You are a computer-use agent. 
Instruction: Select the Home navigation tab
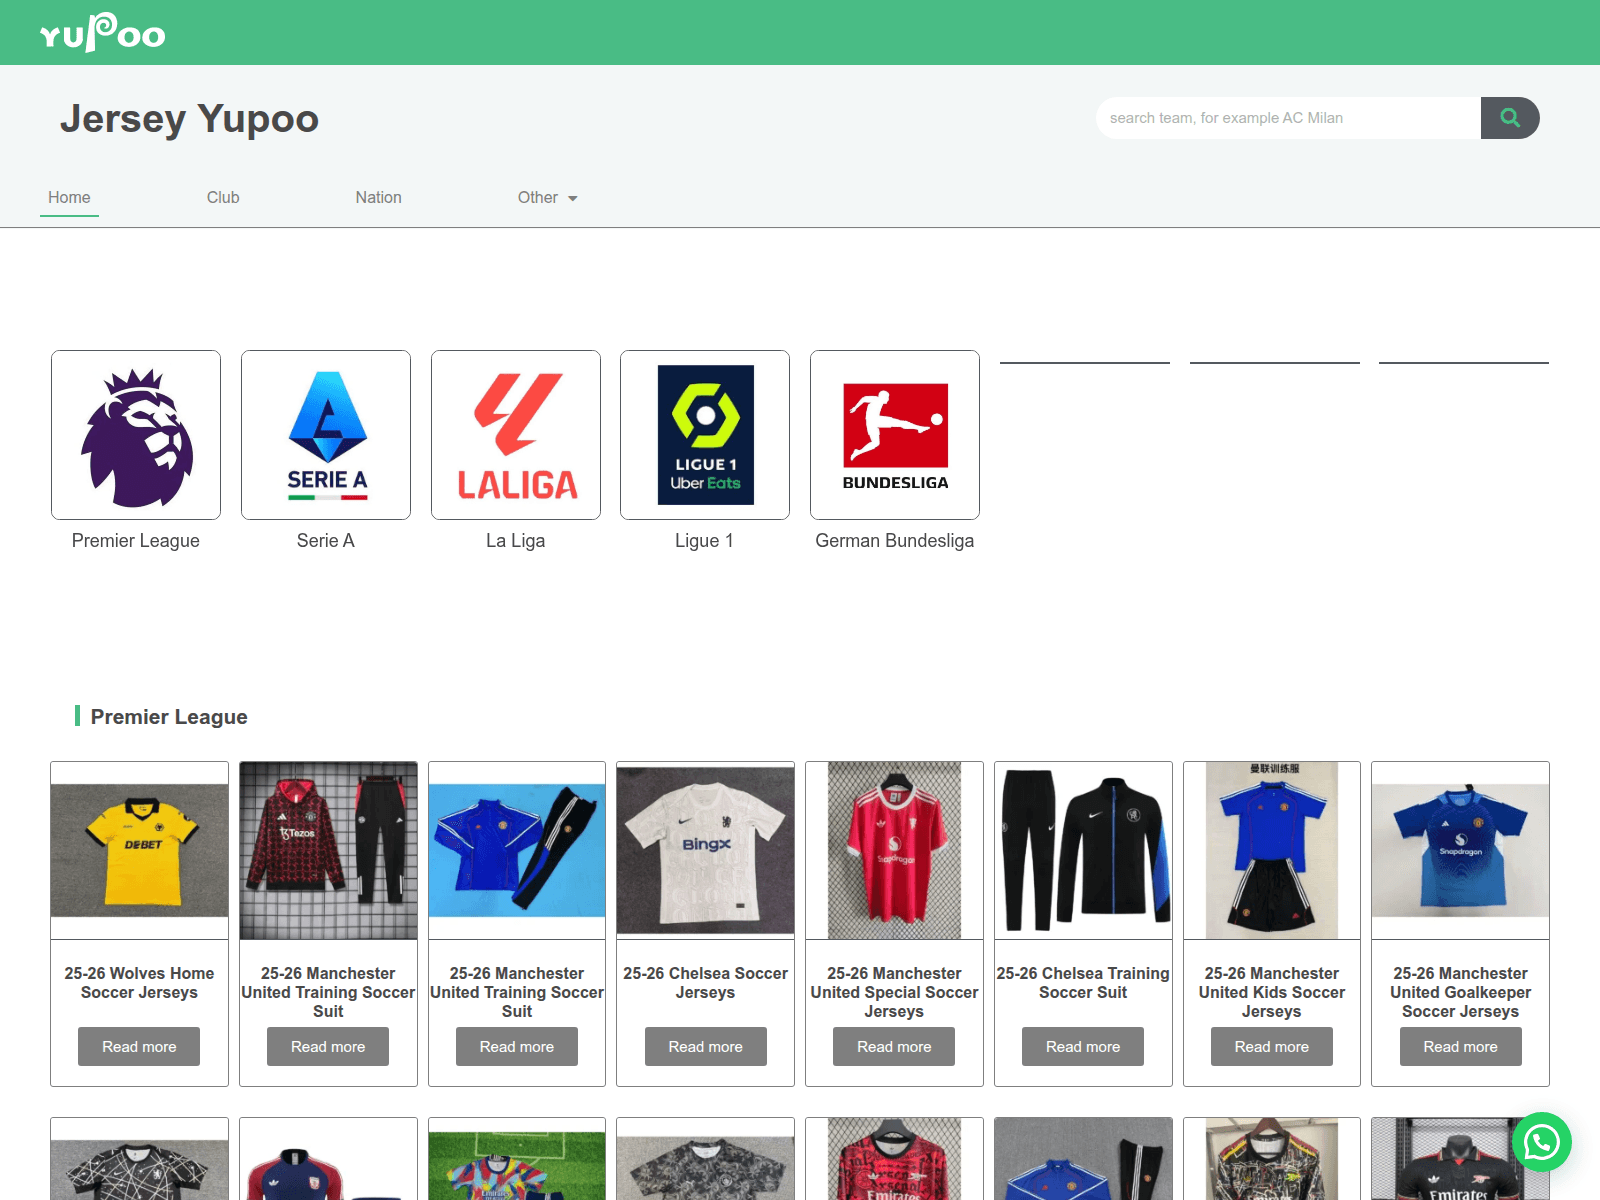(x=69, y=198)
